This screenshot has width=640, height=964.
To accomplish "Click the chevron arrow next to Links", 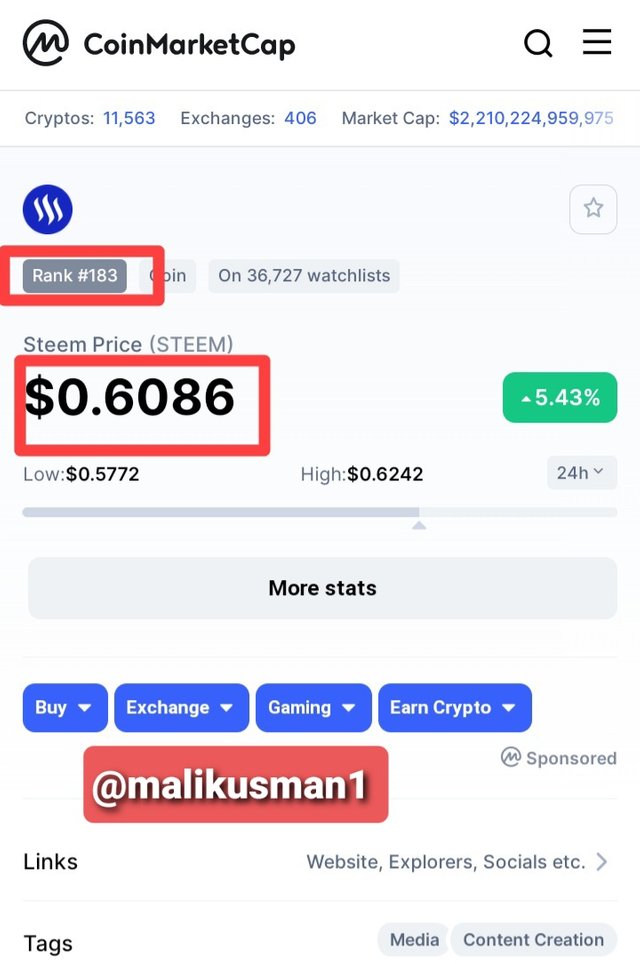I will (x=602, y=861).
